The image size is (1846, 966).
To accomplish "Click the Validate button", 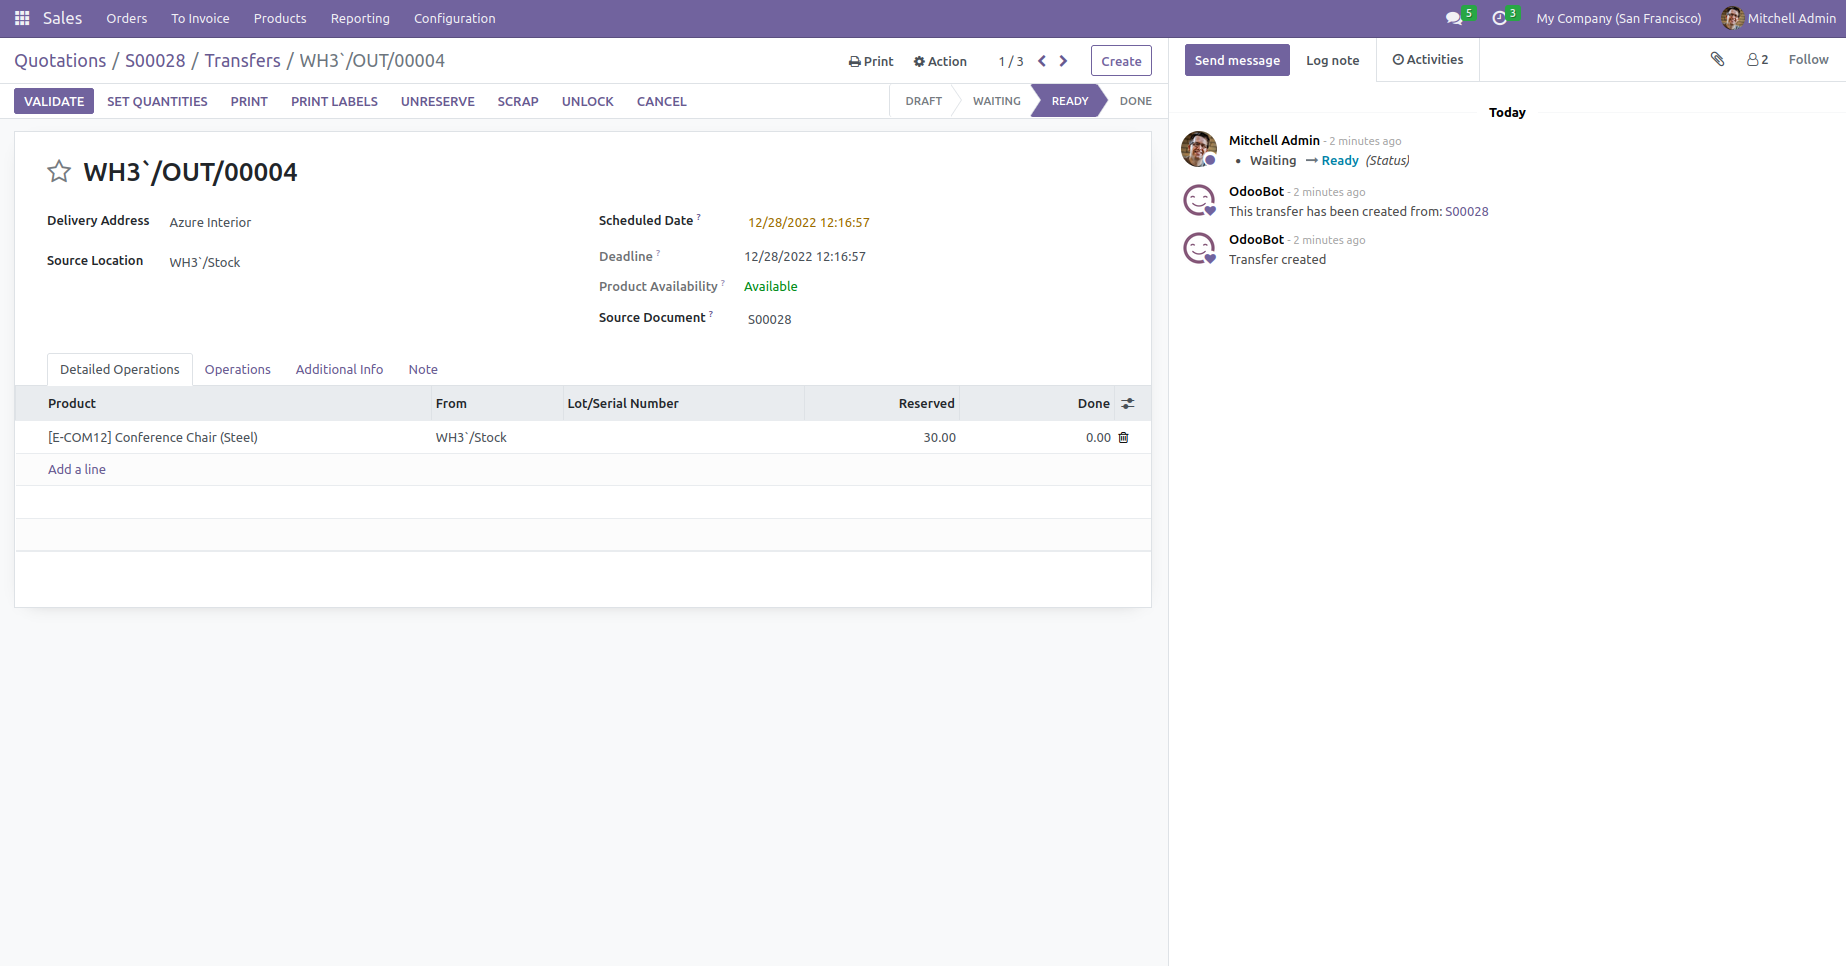I will pos(54,101).
